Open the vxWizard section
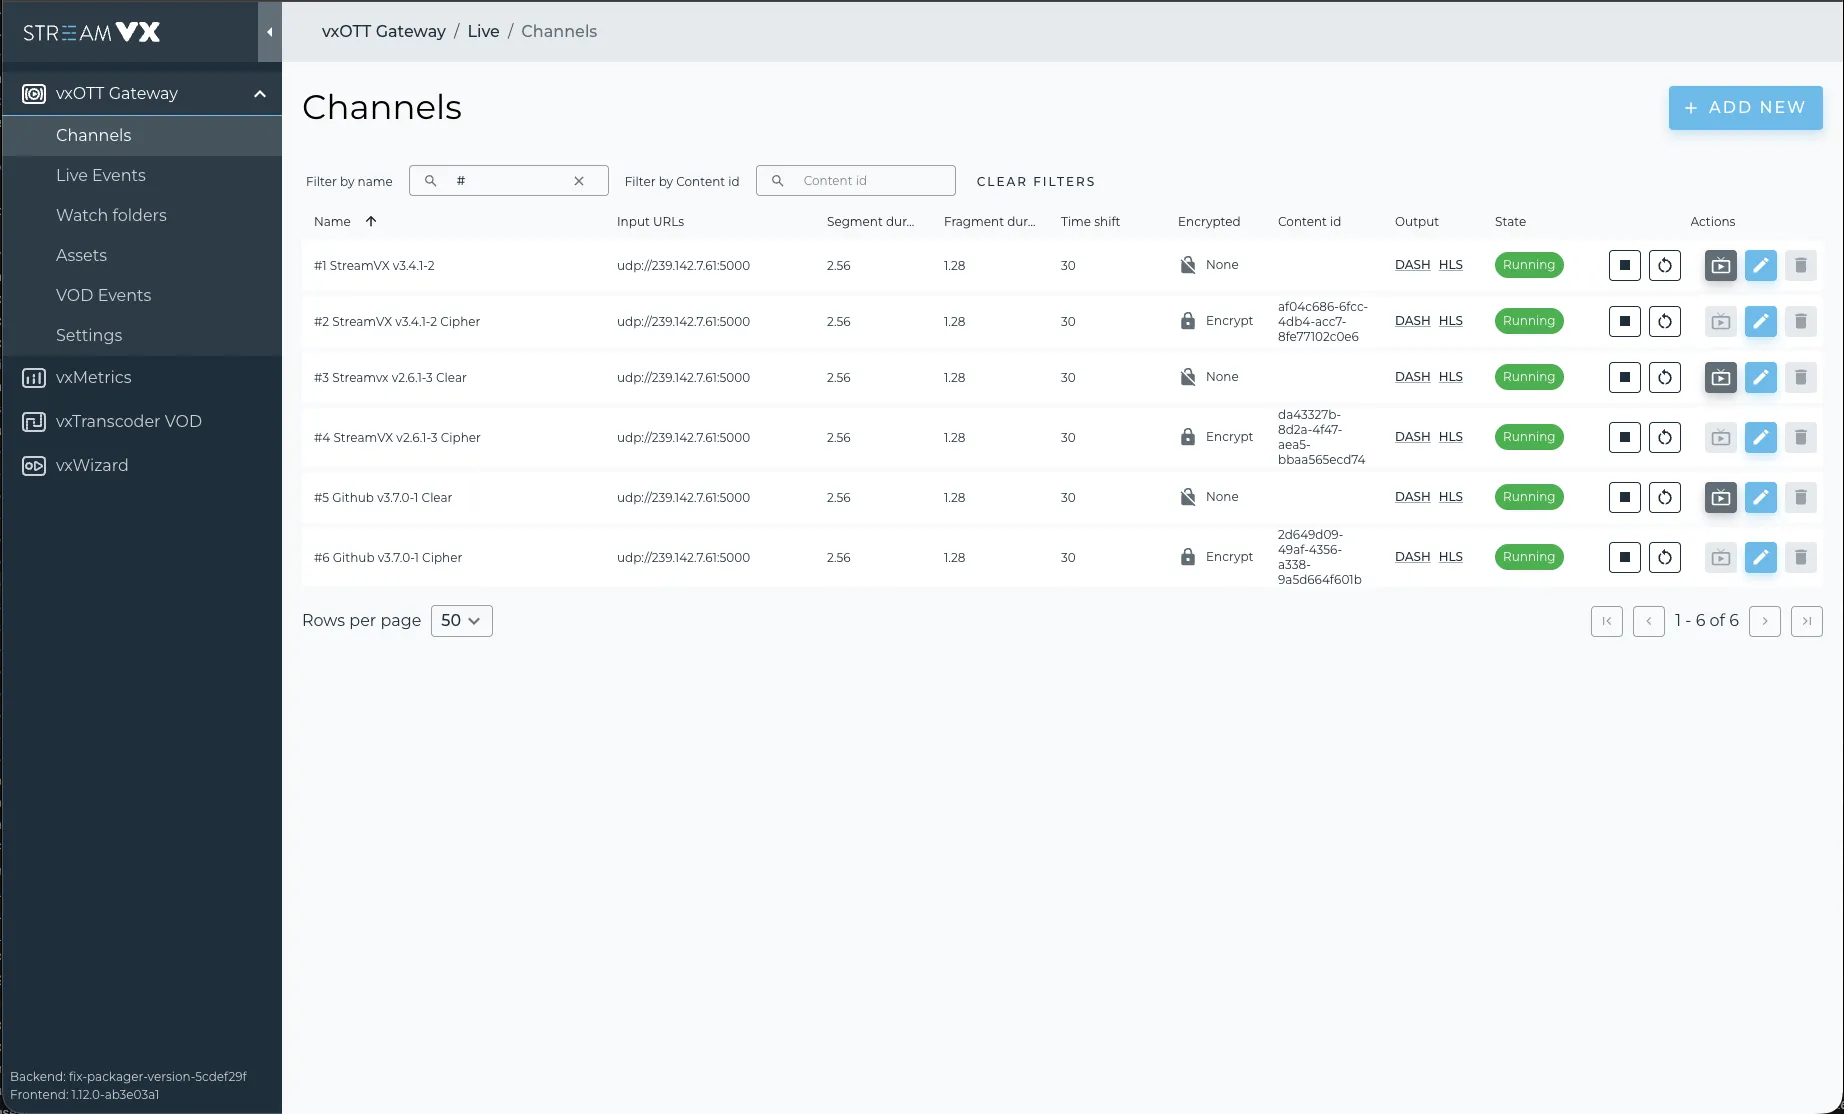This screenshot has width=1844, height=1114. [x=141, y=465]
